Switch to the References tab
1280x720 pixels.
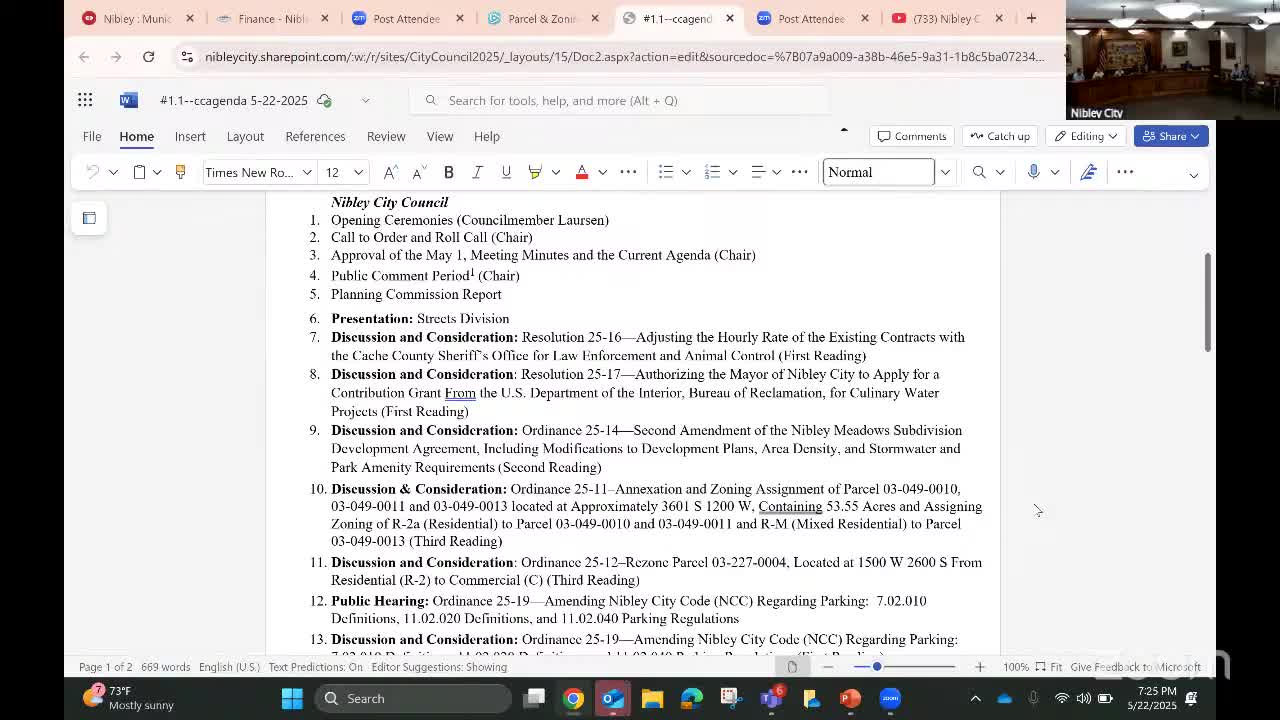[x=315, y=136]
